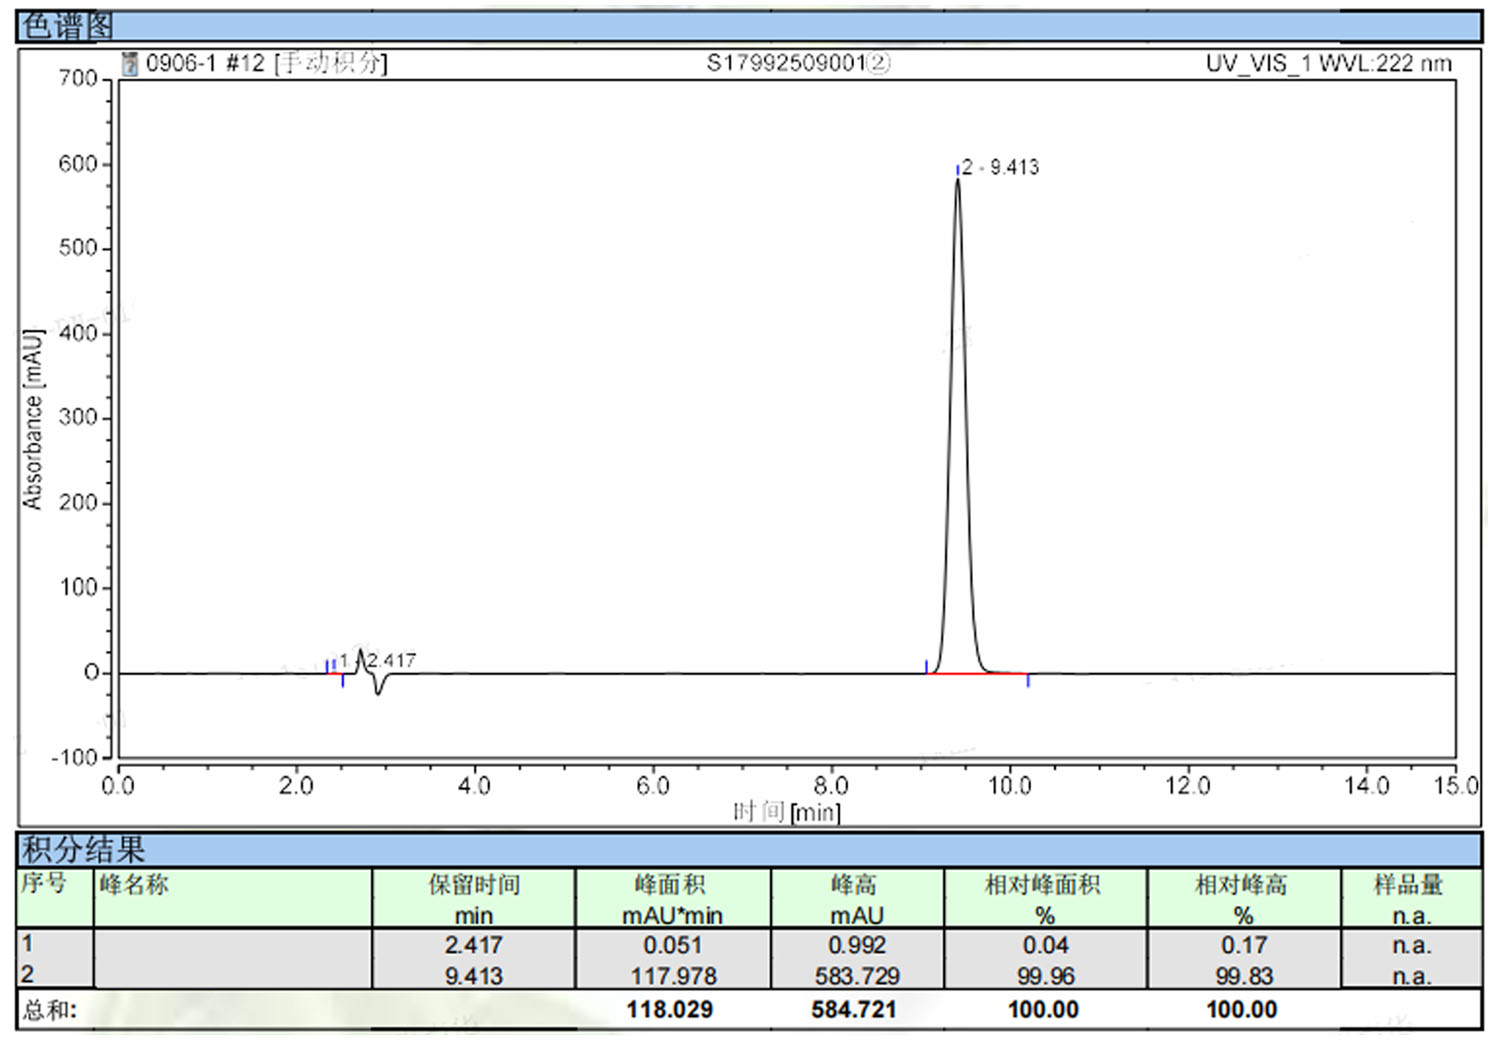Click the peak 1 label reading 2.417
The width and height of the screenshot is (1500, 1040).
pos(388,660)
